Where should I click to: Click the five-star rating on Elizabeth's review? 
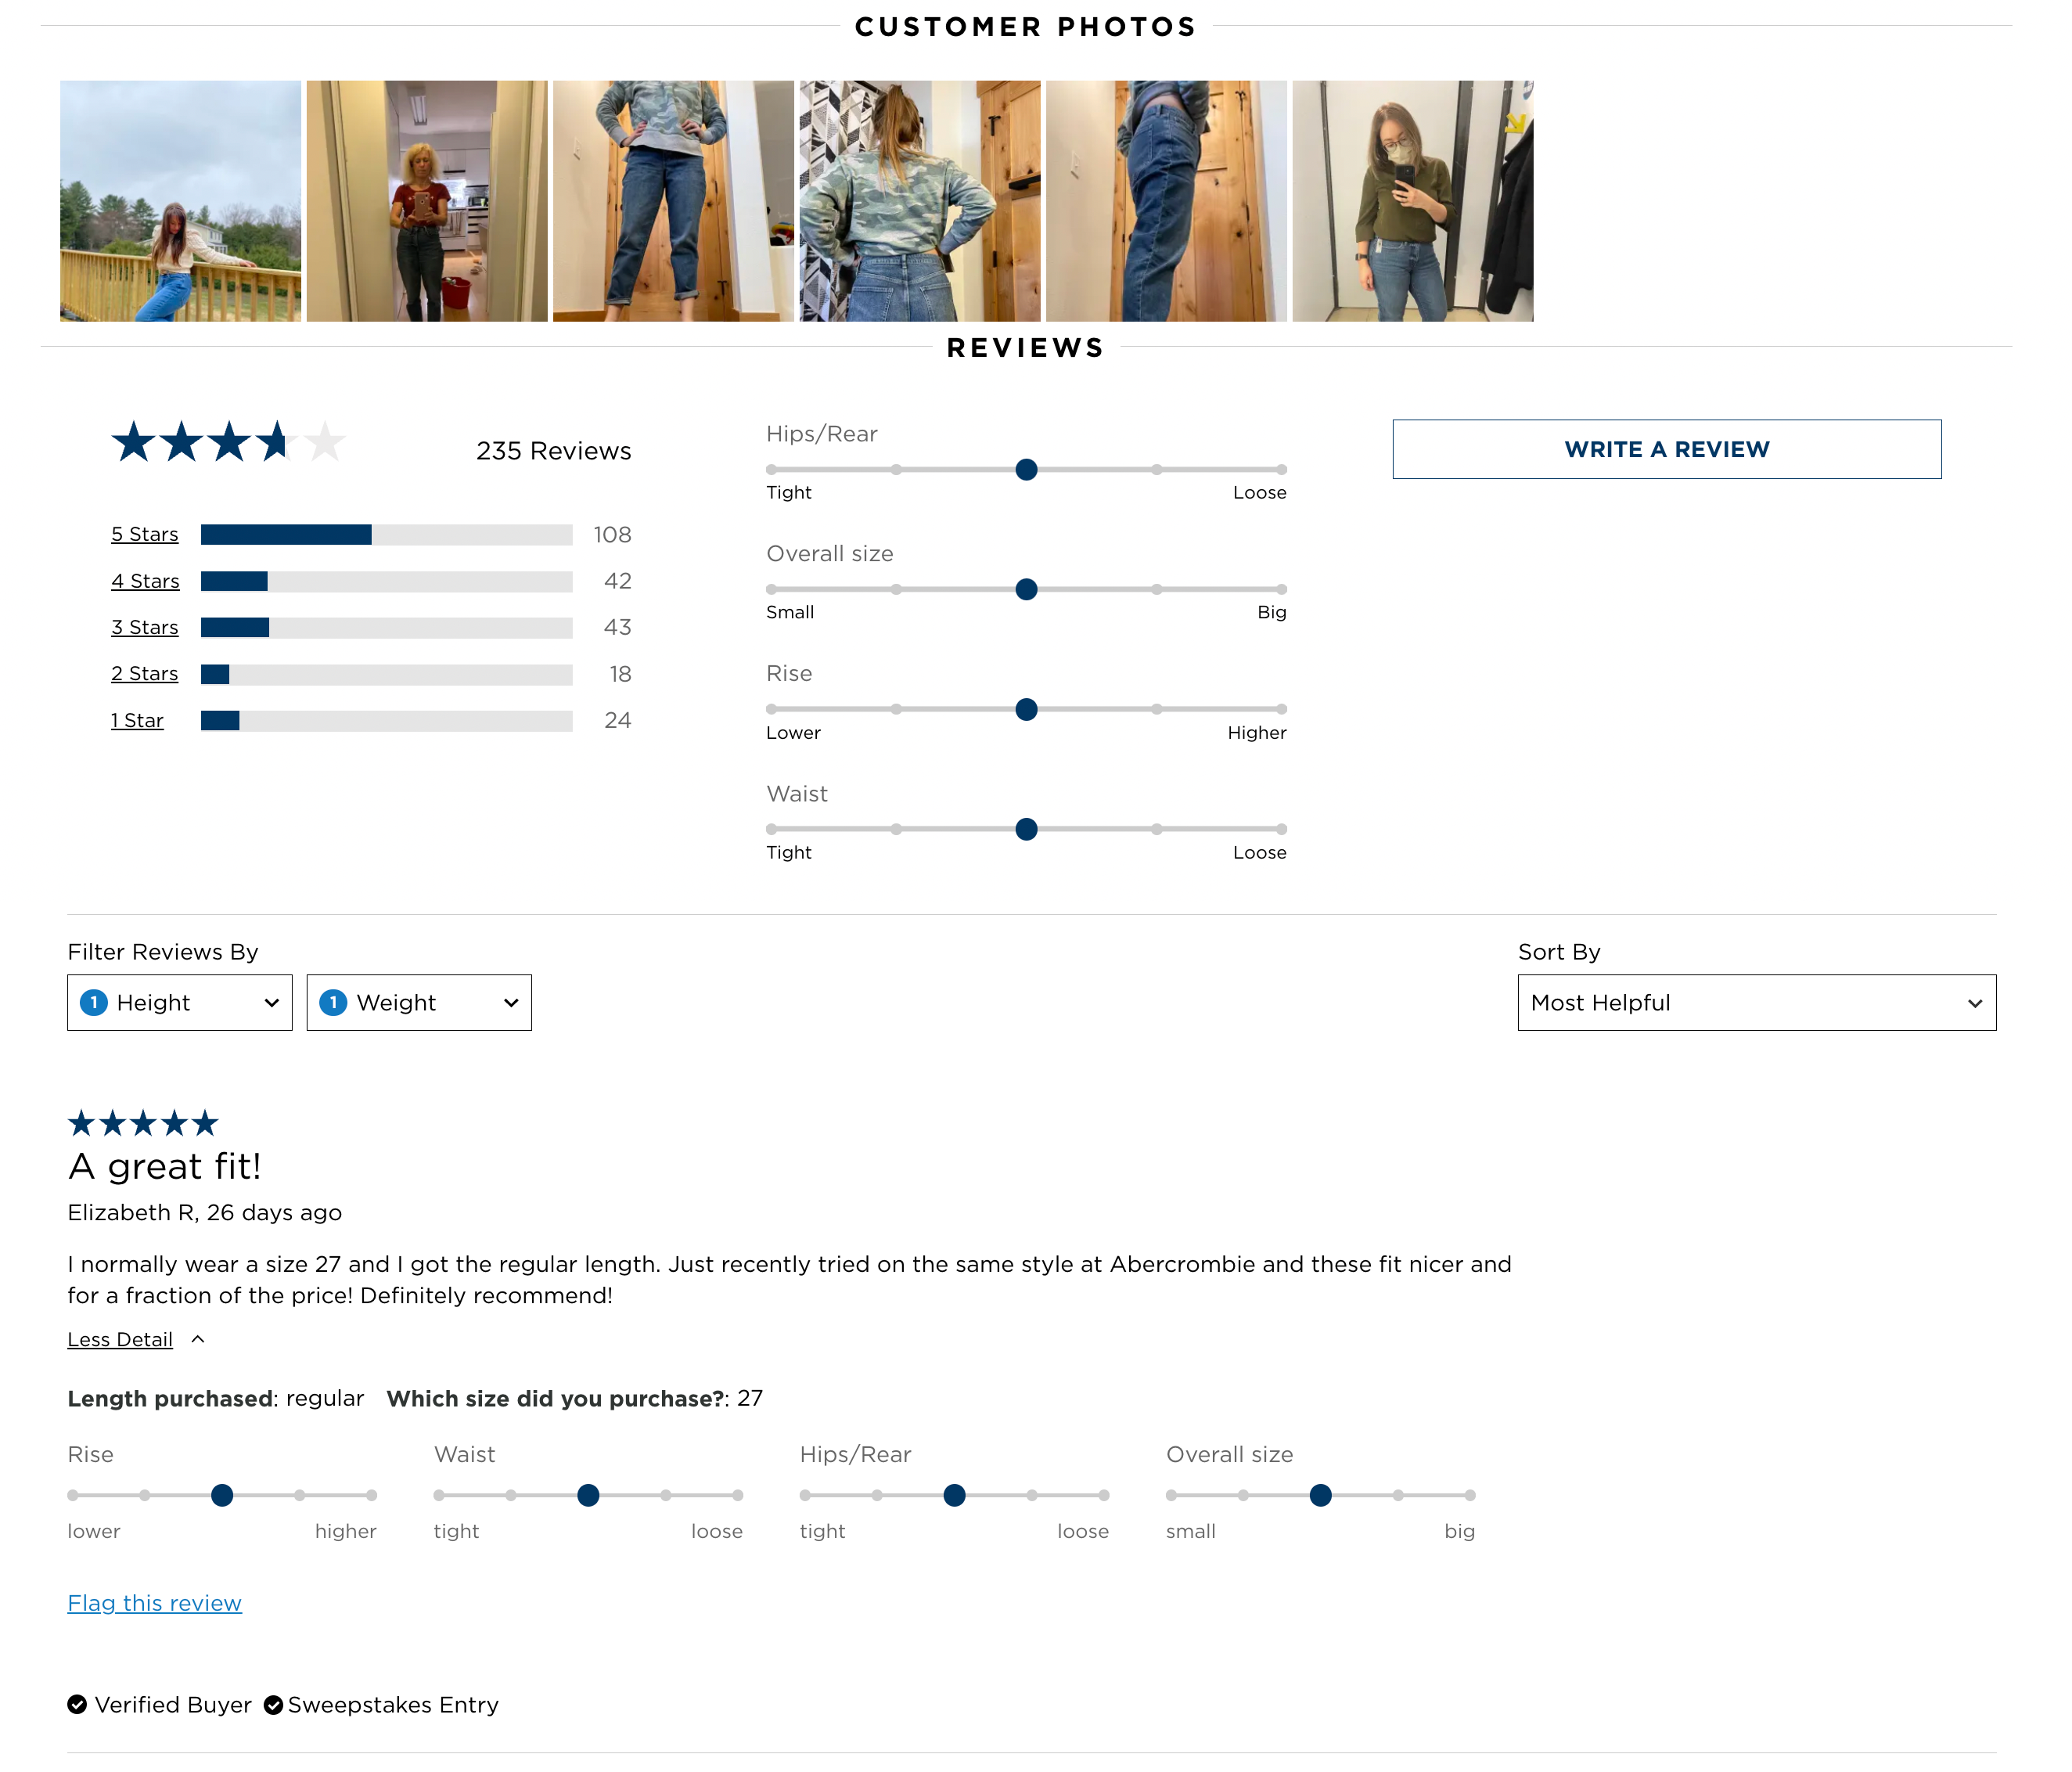point(142,1123)
